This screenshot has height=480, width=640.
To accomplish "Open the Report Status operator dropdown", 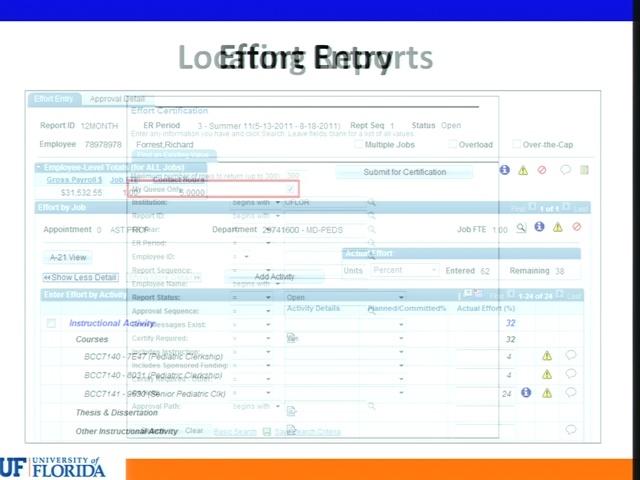I will click(251, 297).
